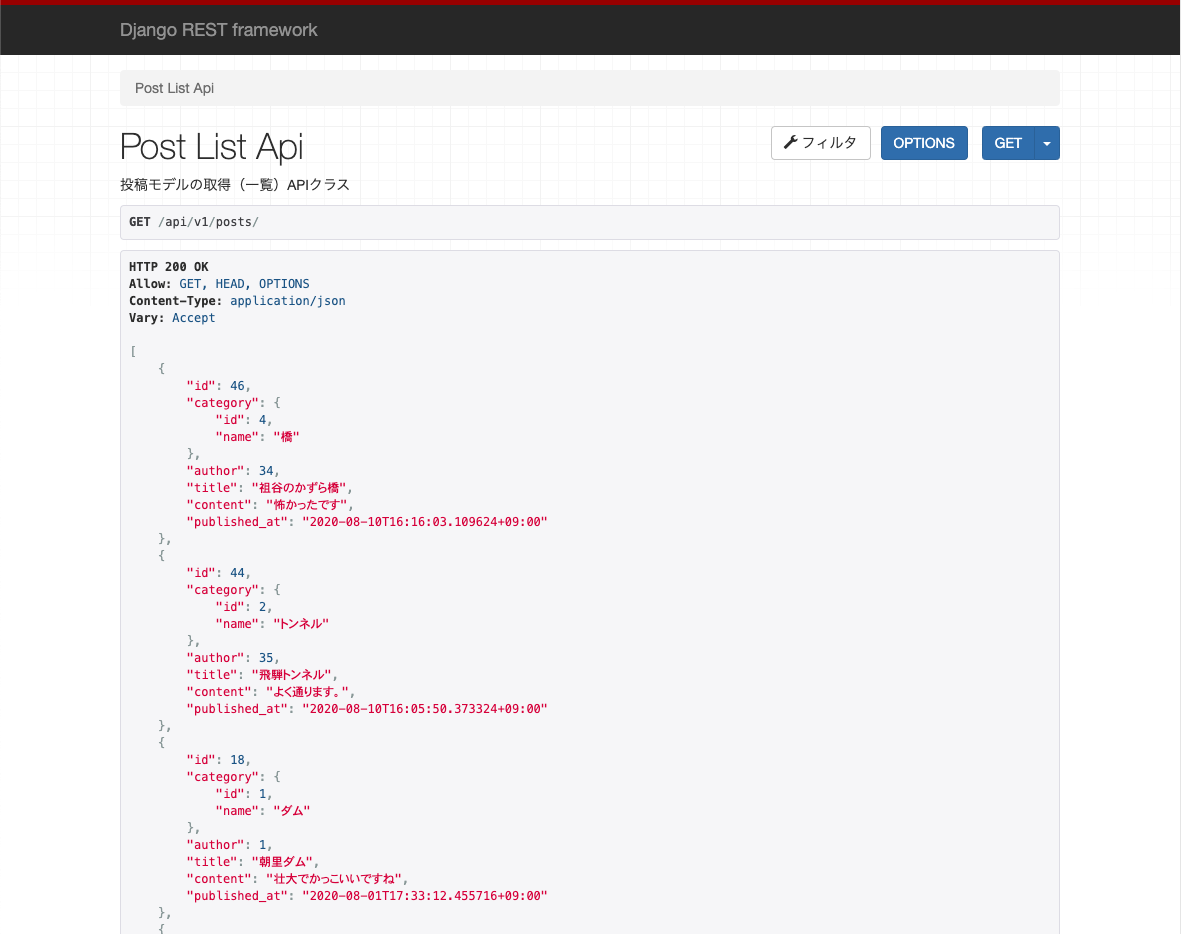Viewport: 1181px width, 934px height.
Task: Click the "id": 18 line
Action: [x=218, y=760]
